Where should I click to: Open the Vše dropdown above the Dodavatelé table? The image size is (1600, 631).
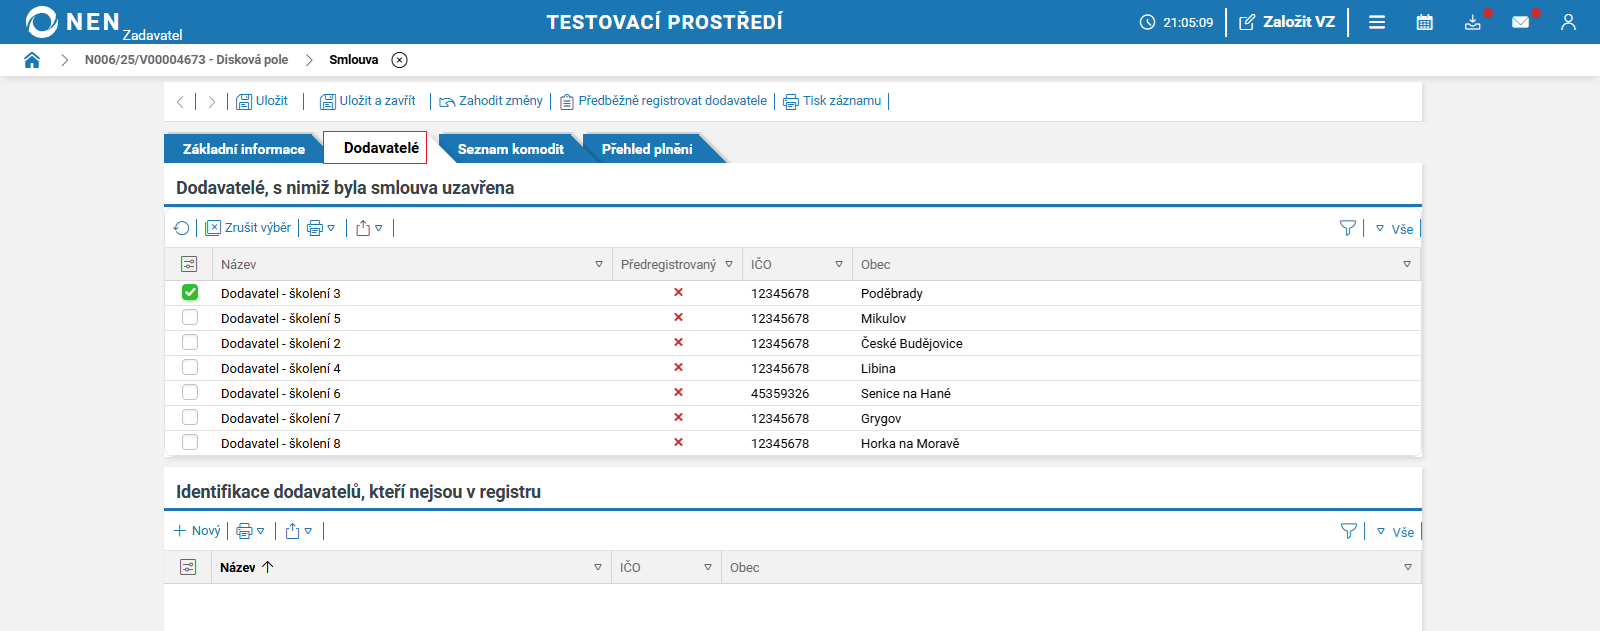pos(1395,229)
